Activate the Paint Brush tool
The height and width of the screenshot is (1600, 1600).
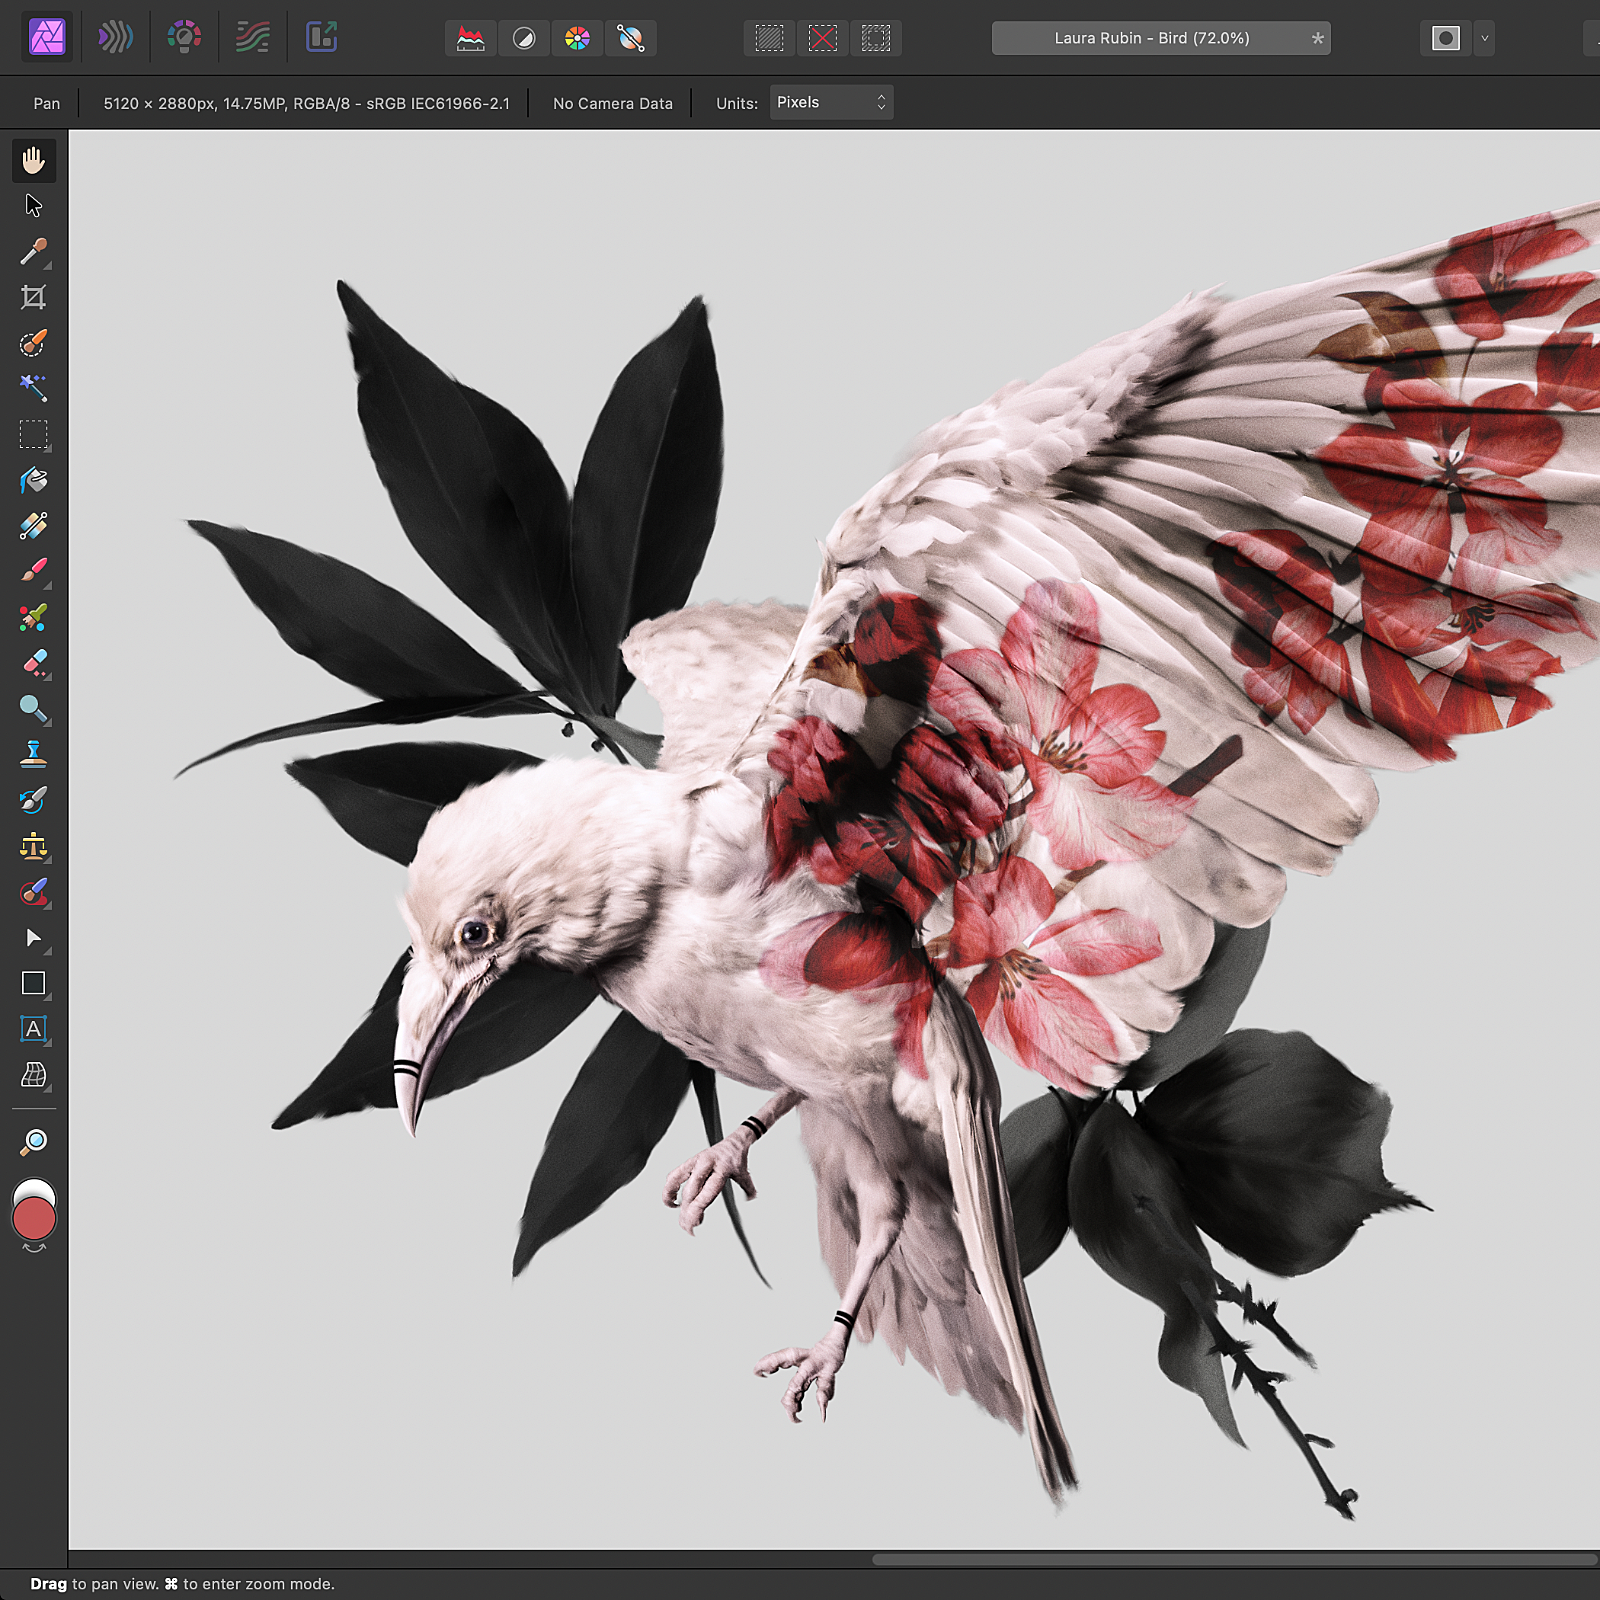pos(33,571)
